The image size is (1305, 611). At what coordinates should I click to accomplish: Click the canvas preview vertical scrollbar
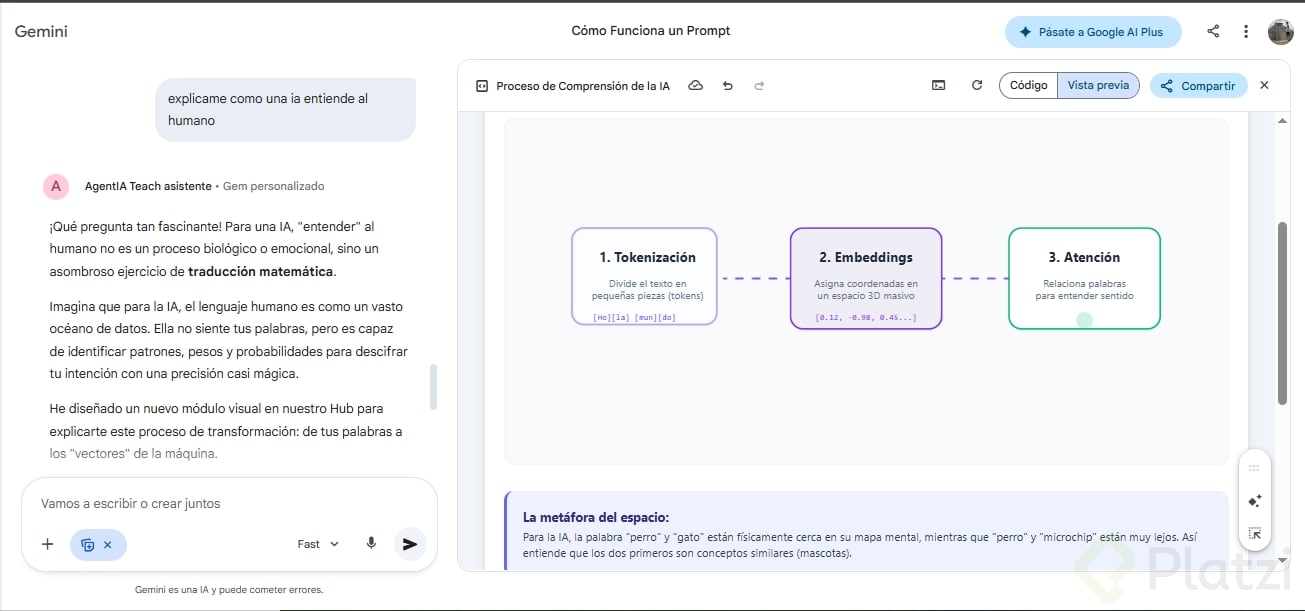(1282, 312)
